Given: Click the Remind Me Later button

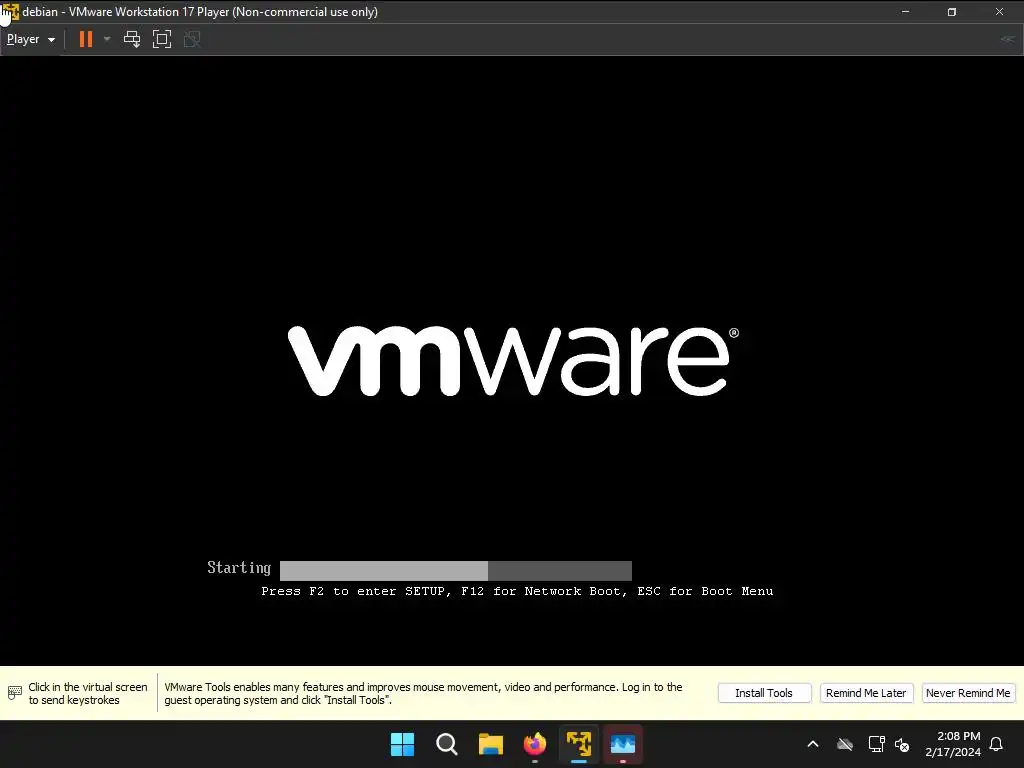Looking at the screenshot, I should 866,693.
